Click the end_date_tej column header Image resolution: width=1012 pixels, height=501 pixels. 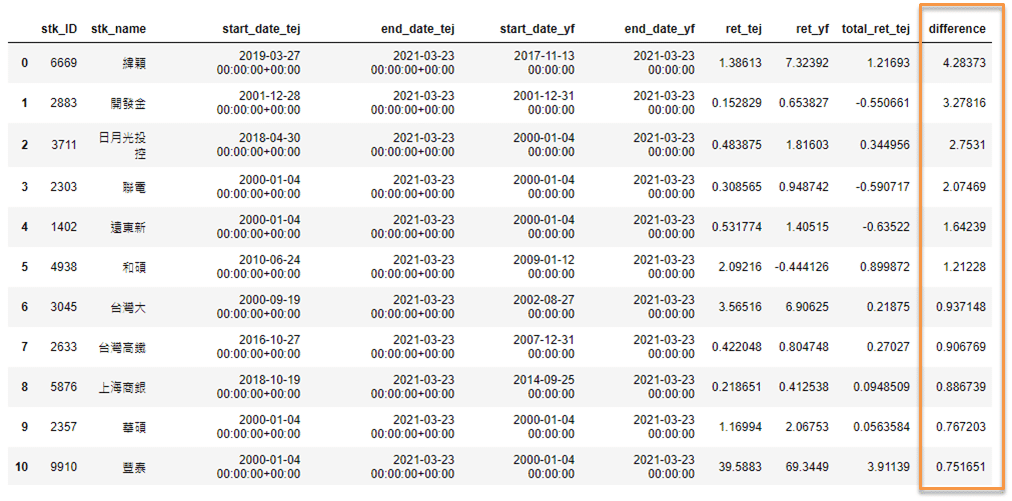point(418,28)
